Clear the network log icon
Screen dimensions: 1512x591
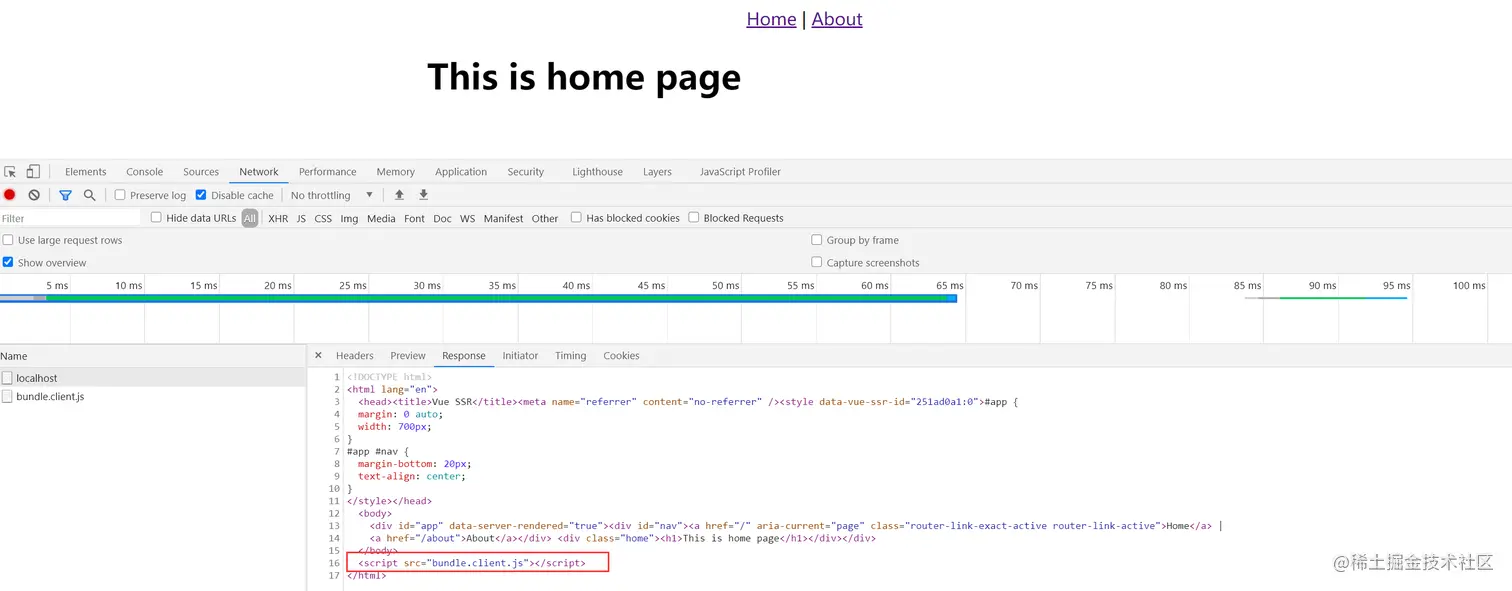pos(34,195)
